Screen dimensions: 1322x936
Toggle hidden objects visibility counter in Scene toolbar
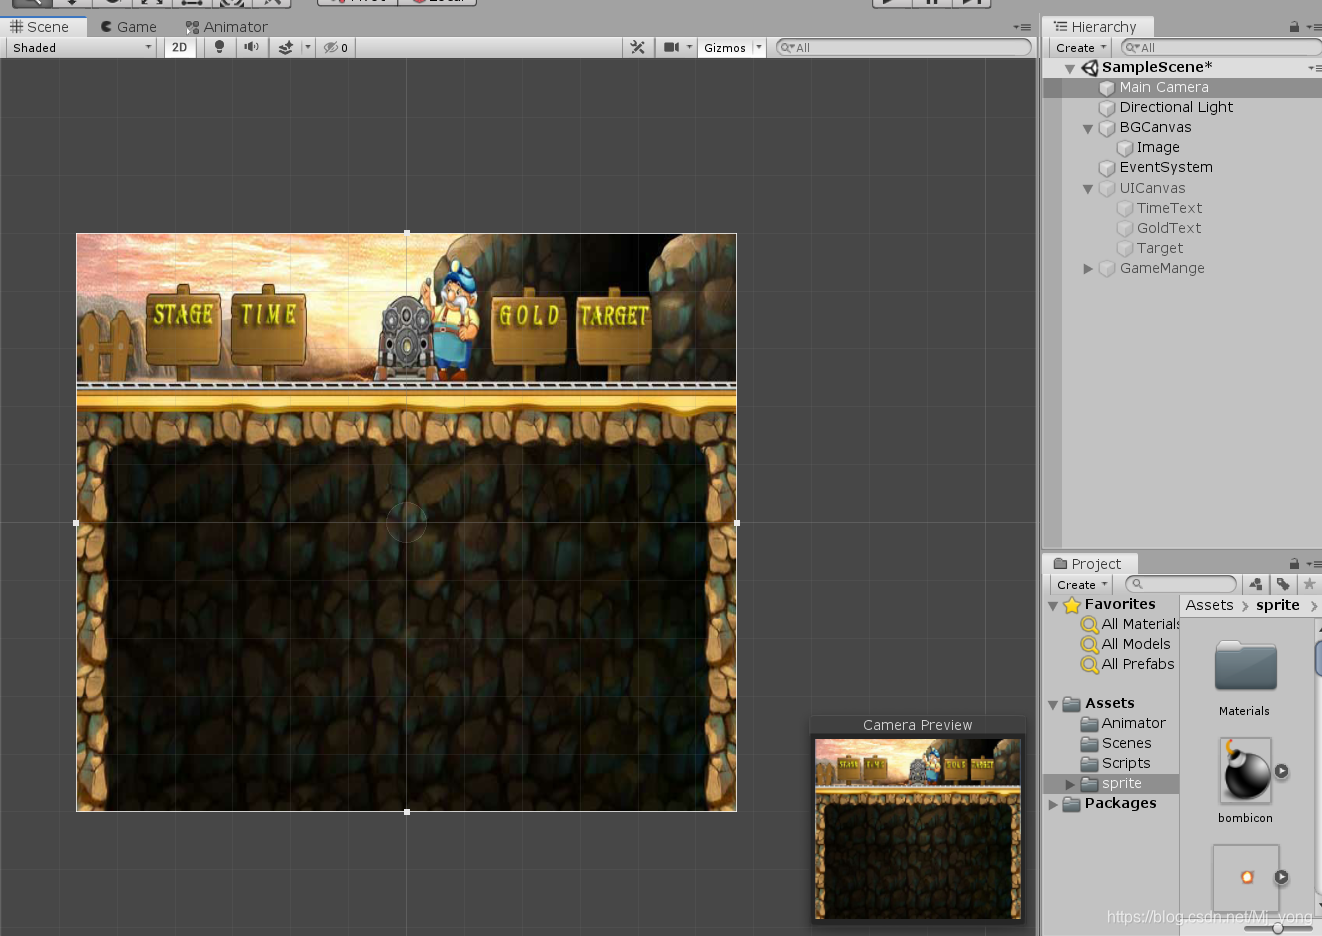point(336,47)
